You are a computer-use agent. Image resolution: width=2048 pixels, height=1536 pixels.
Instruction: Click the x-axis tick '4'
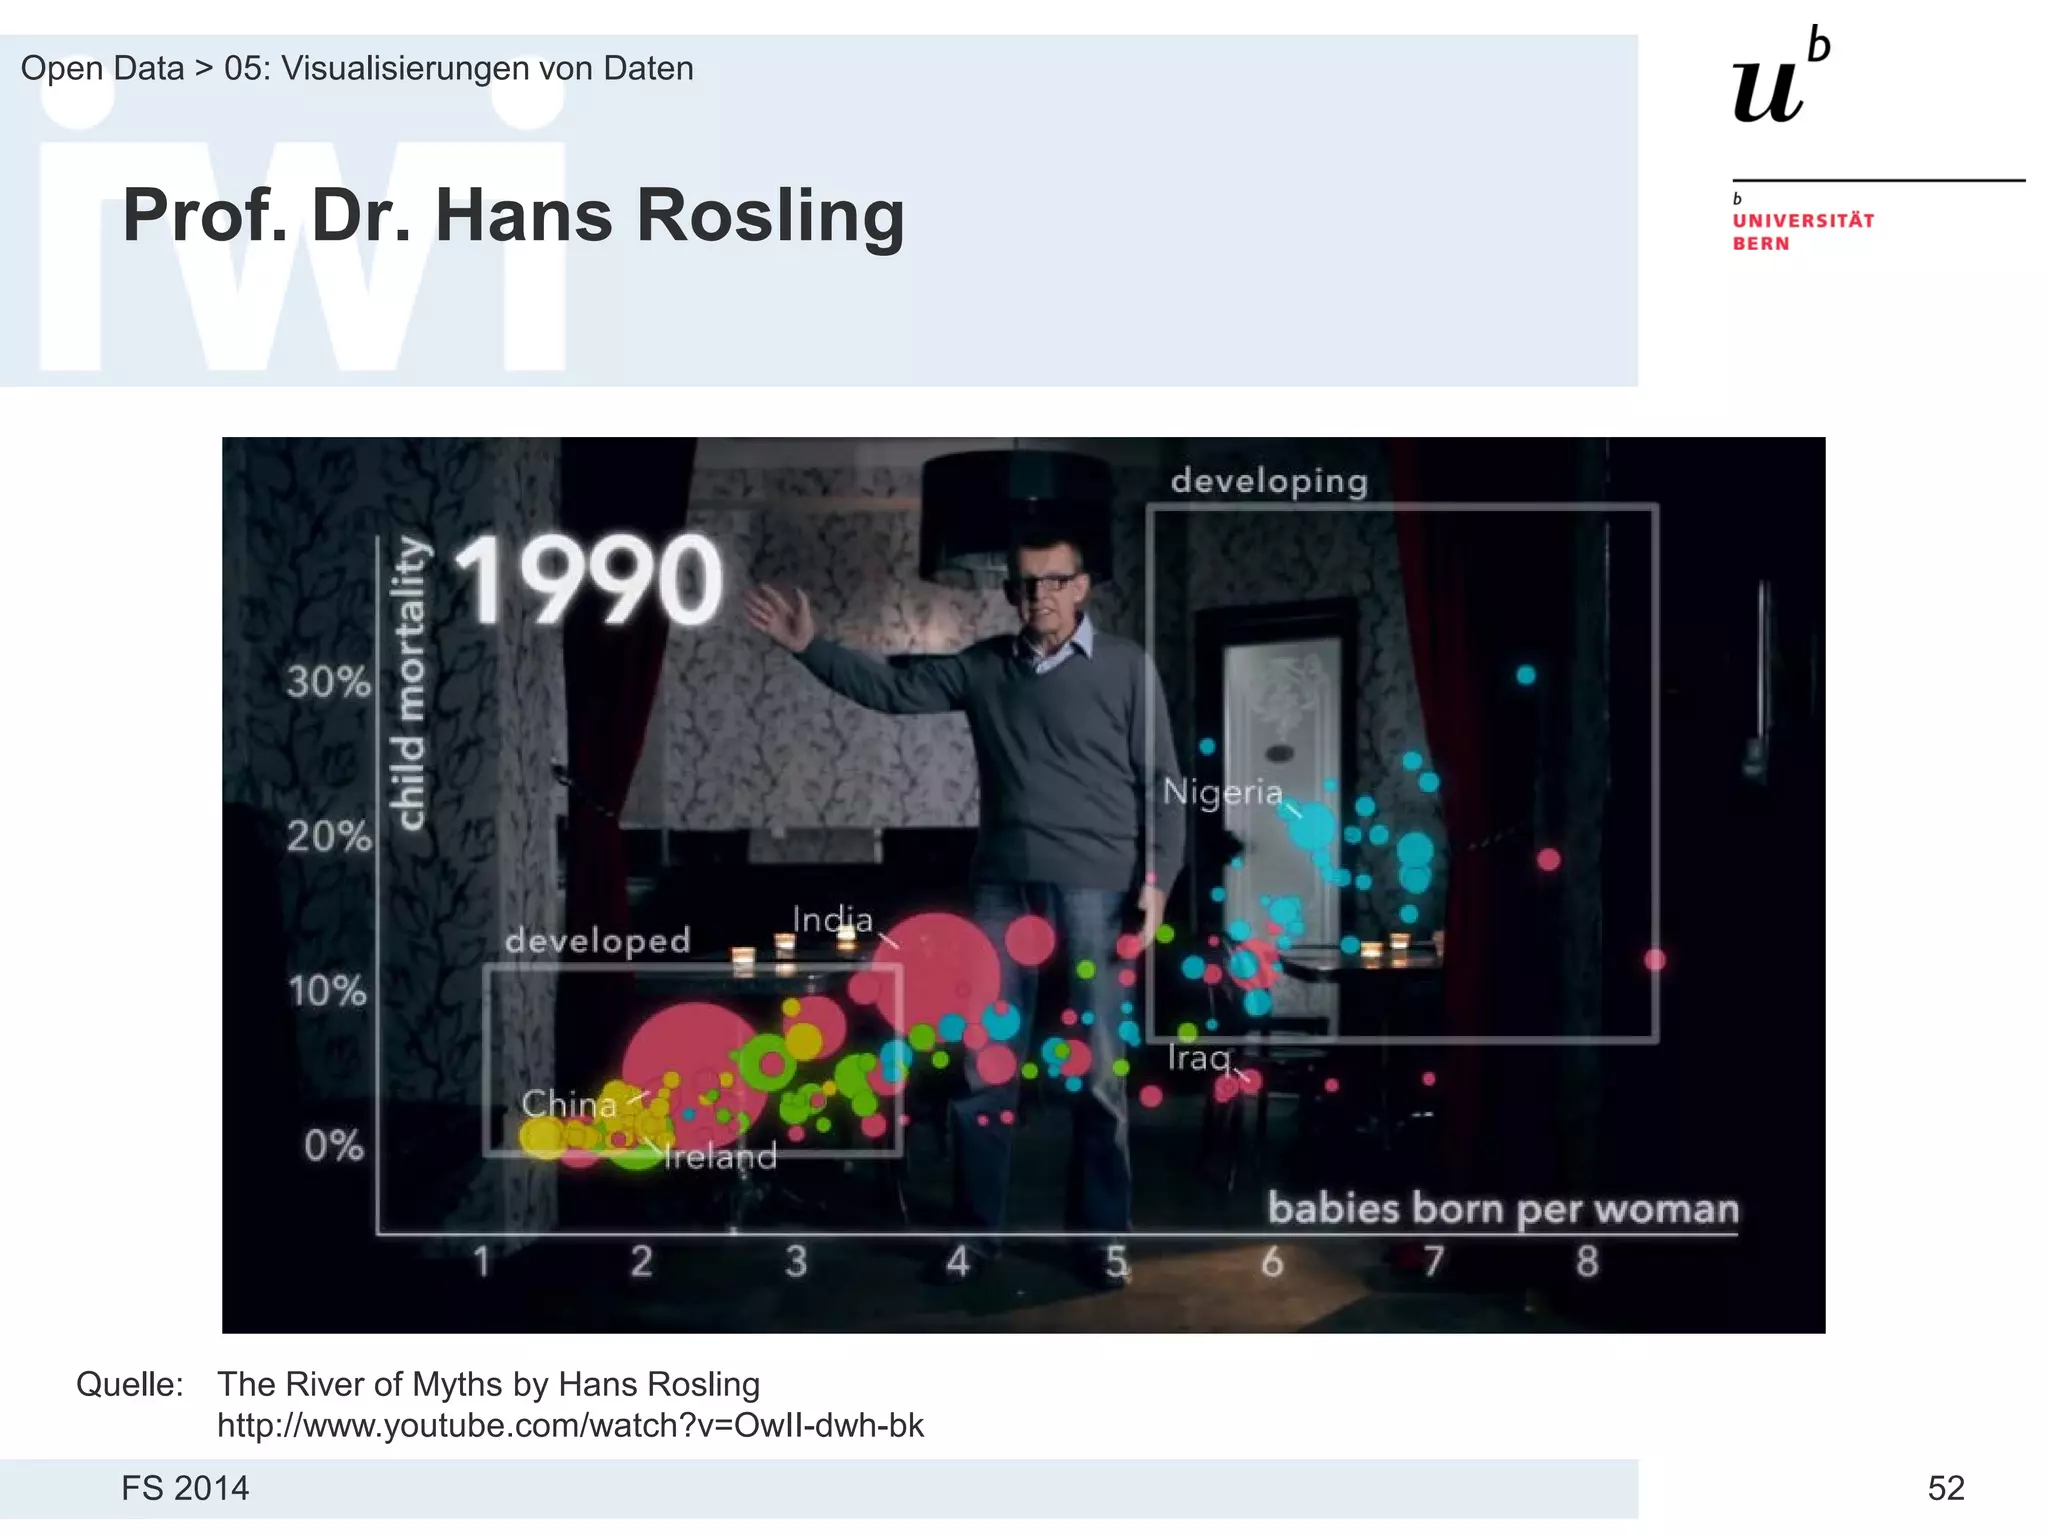coord(958,1261)
